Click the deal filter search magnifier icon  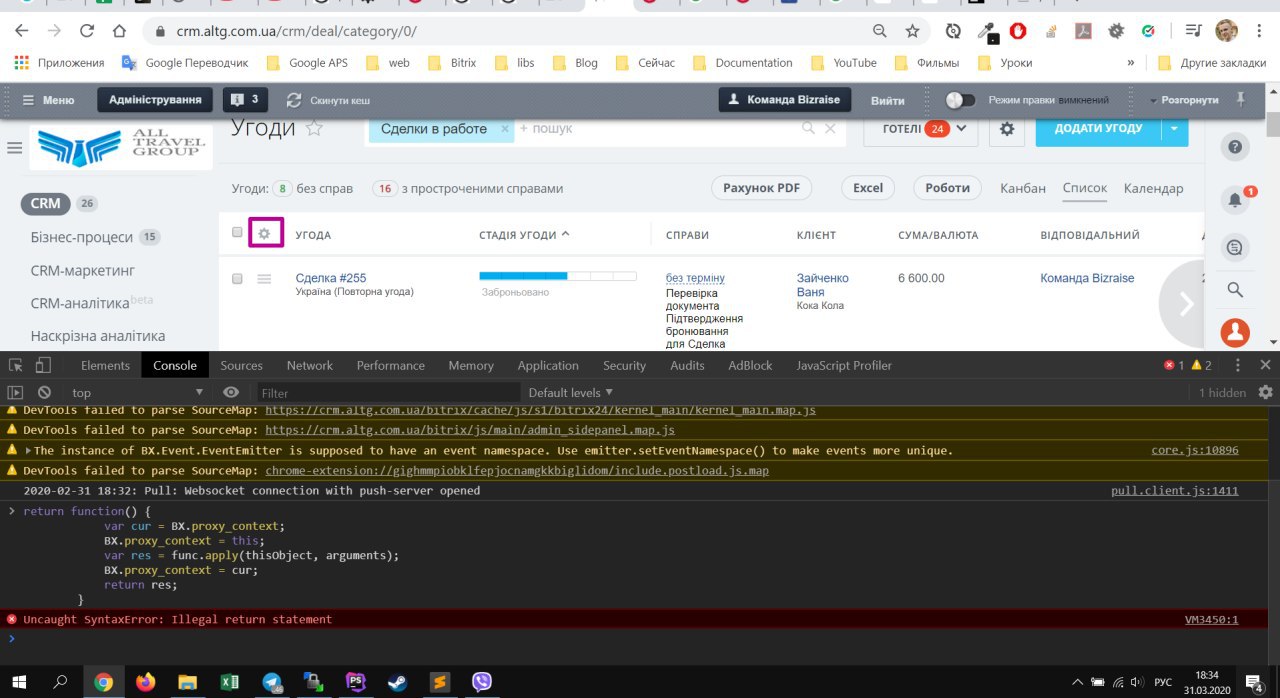pyautogui.click(x=810, y=128)
